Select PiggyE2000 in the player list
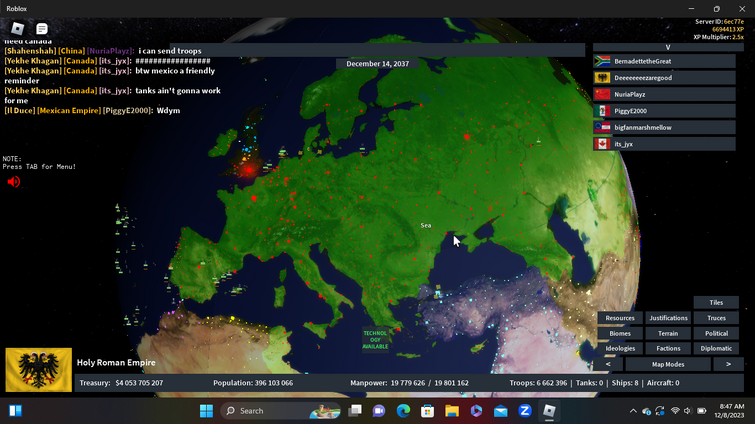The width and height of the screenshot is (755, 424). [664, 111]
